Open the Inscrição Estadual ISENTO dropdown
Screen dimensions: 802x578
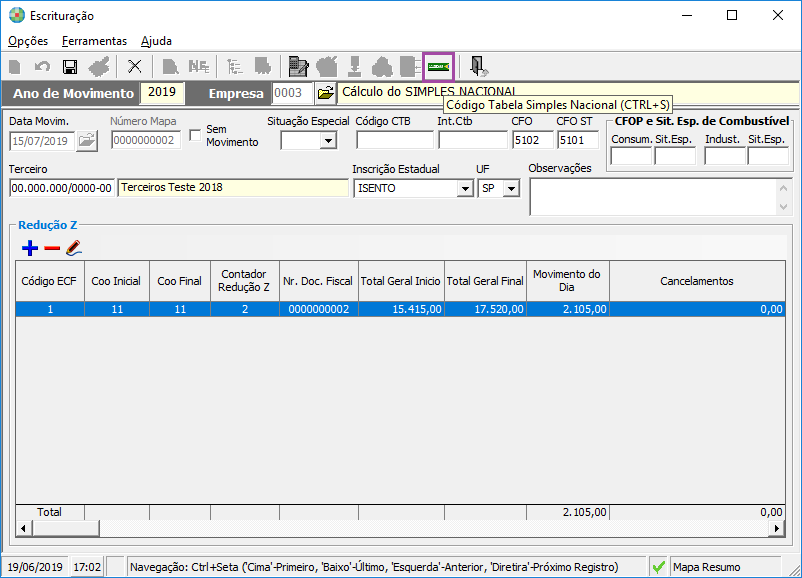(x=464, y=189)
